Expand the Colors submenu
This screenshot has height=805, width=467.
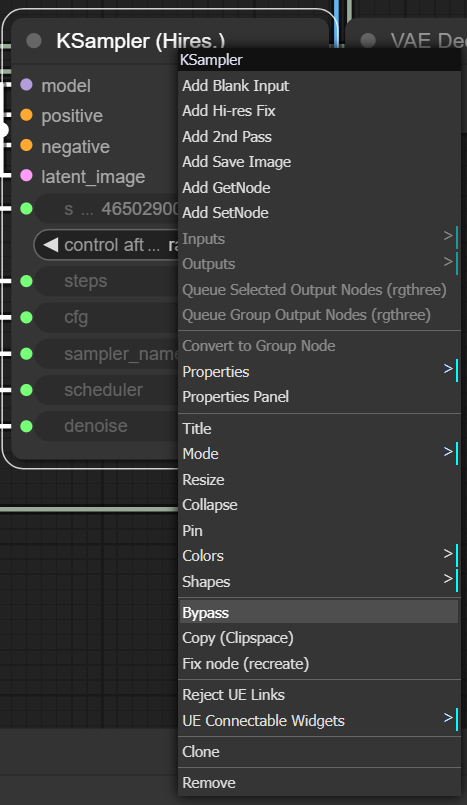[319, 555]
